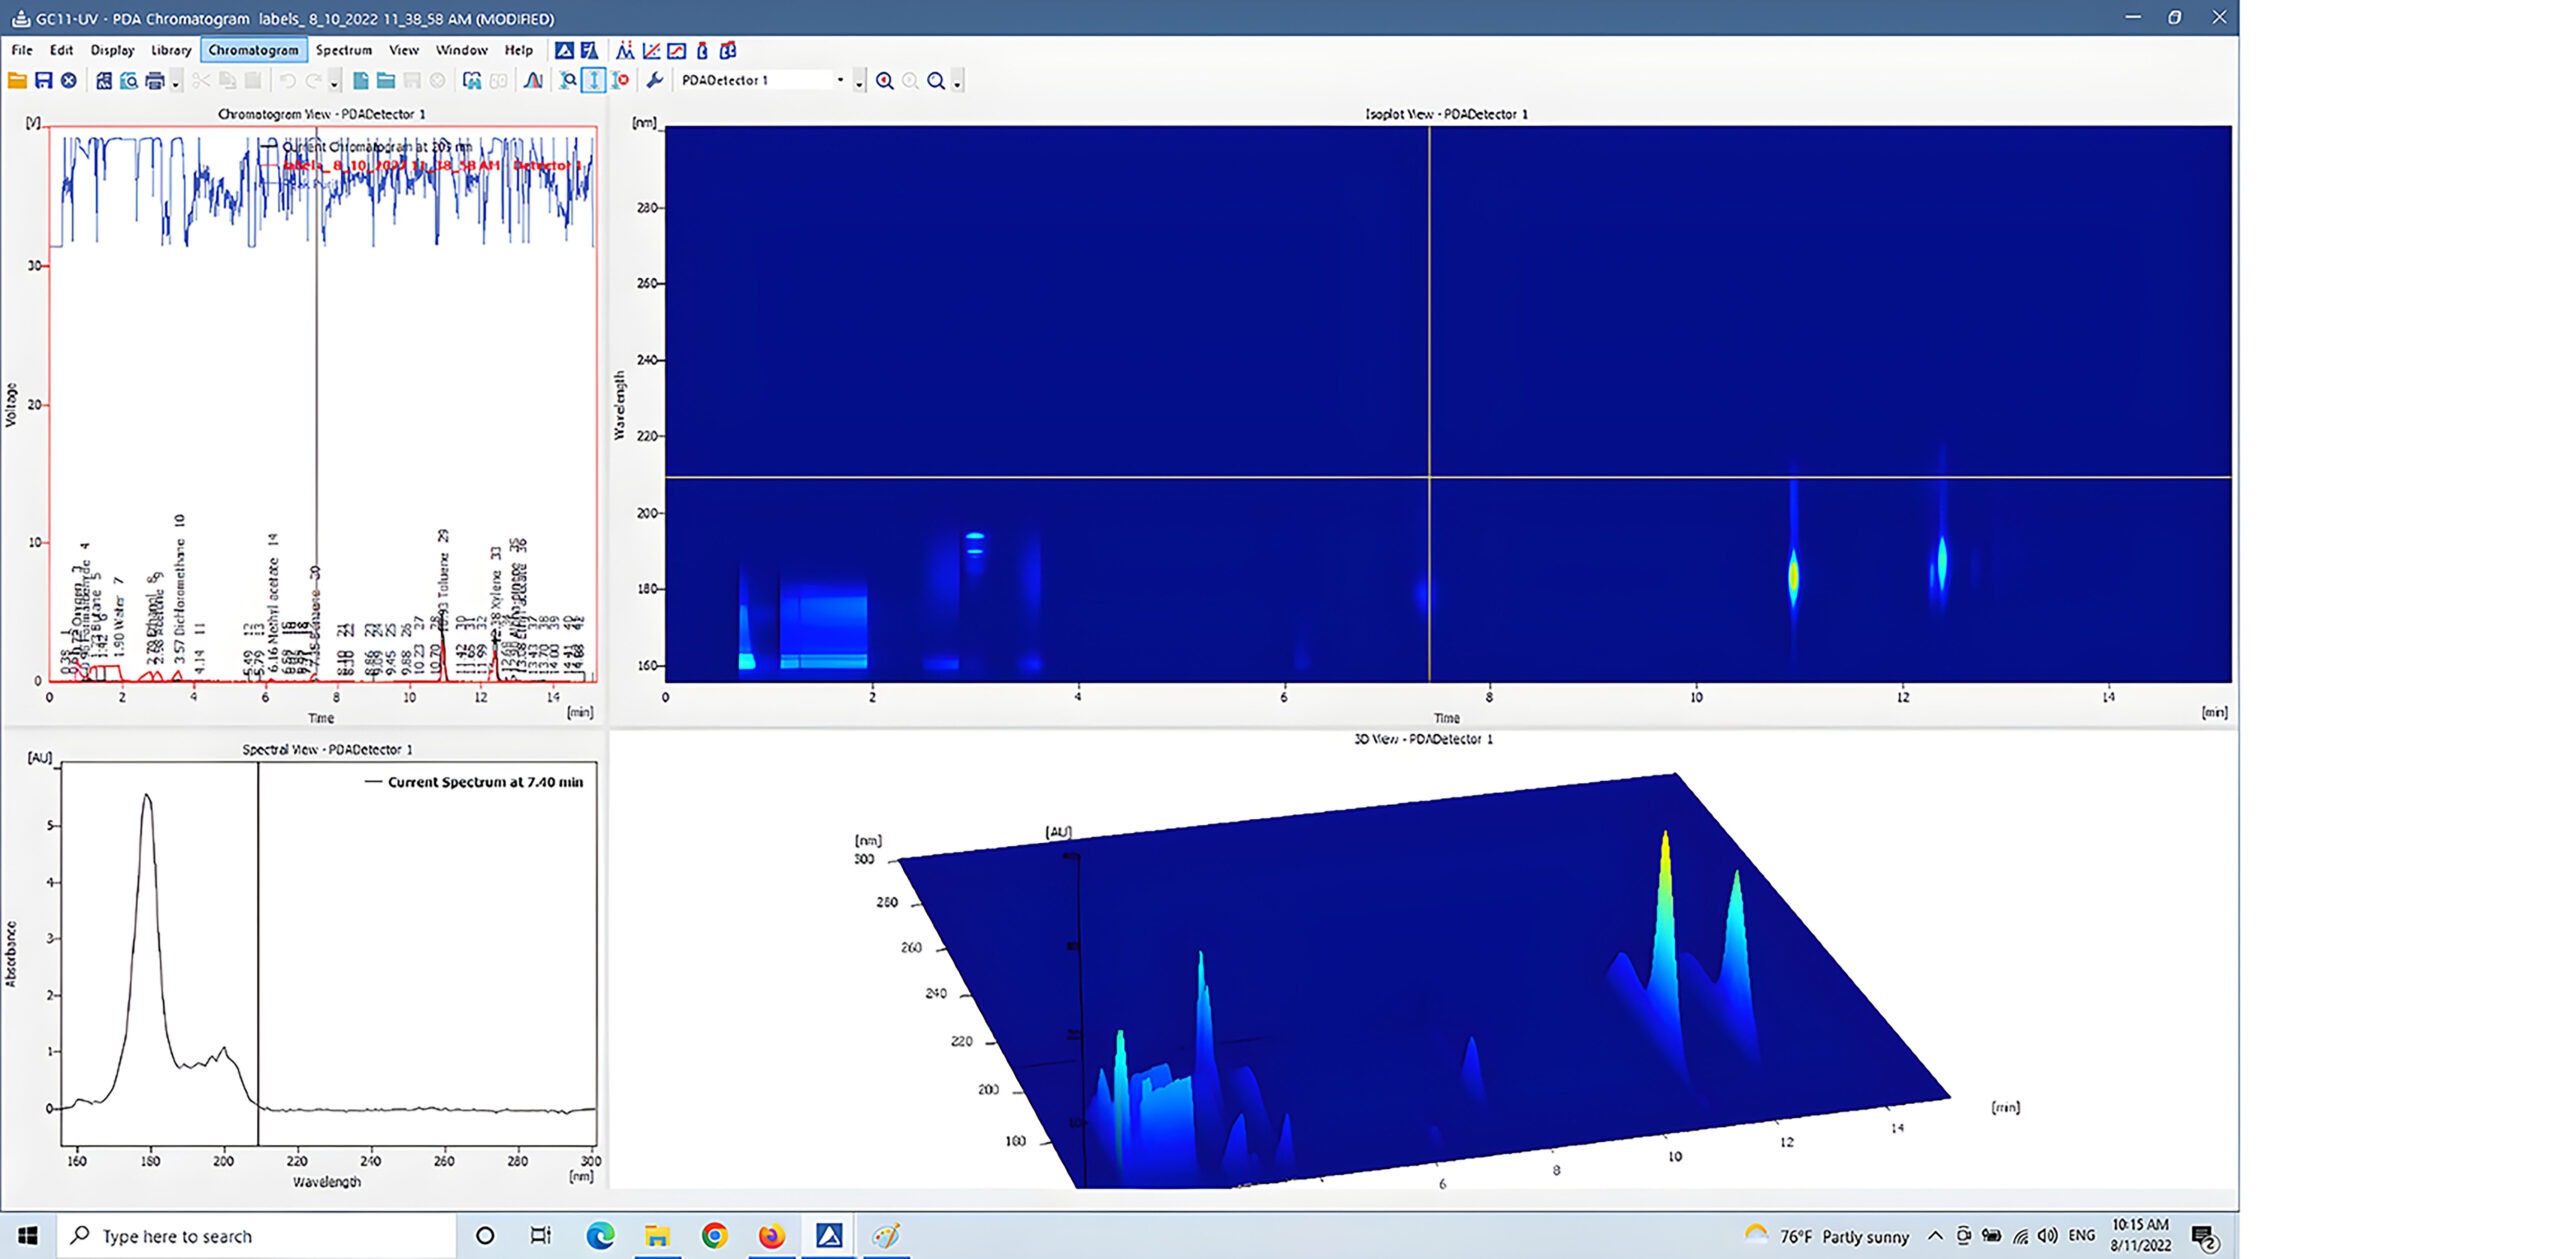2560x1259 pixels.
Task: Click the printer icon in toolbar
Action: tap(154, 81)
